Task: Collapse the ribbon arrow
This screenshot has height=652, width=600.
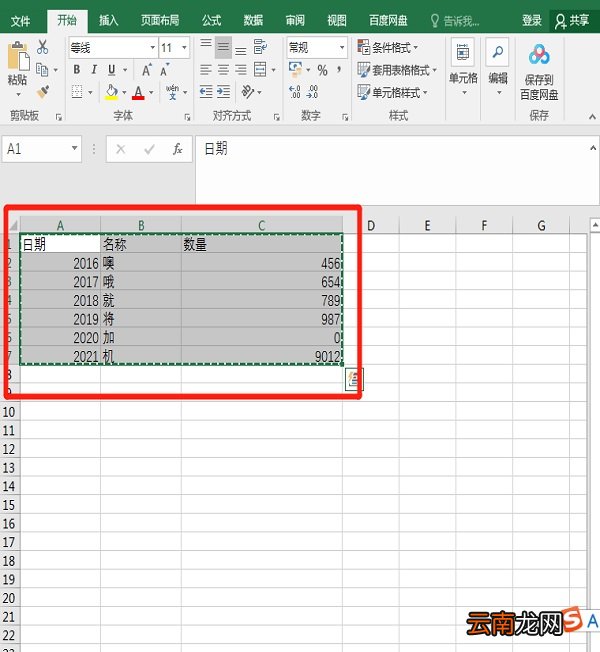Action: [x=592, y=117]
